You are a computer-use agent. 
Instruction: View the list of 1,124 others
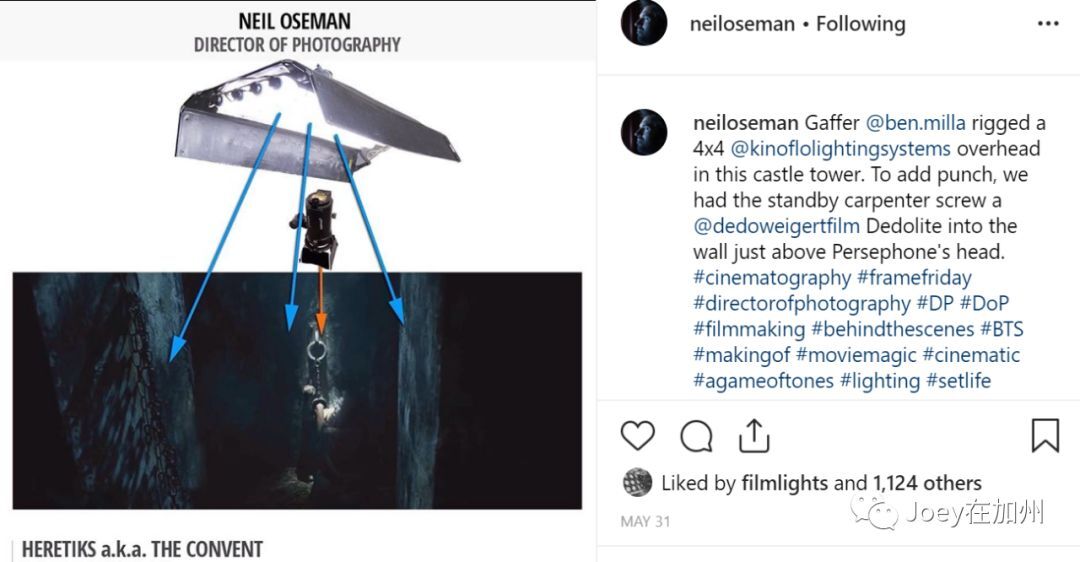[926, 483]
